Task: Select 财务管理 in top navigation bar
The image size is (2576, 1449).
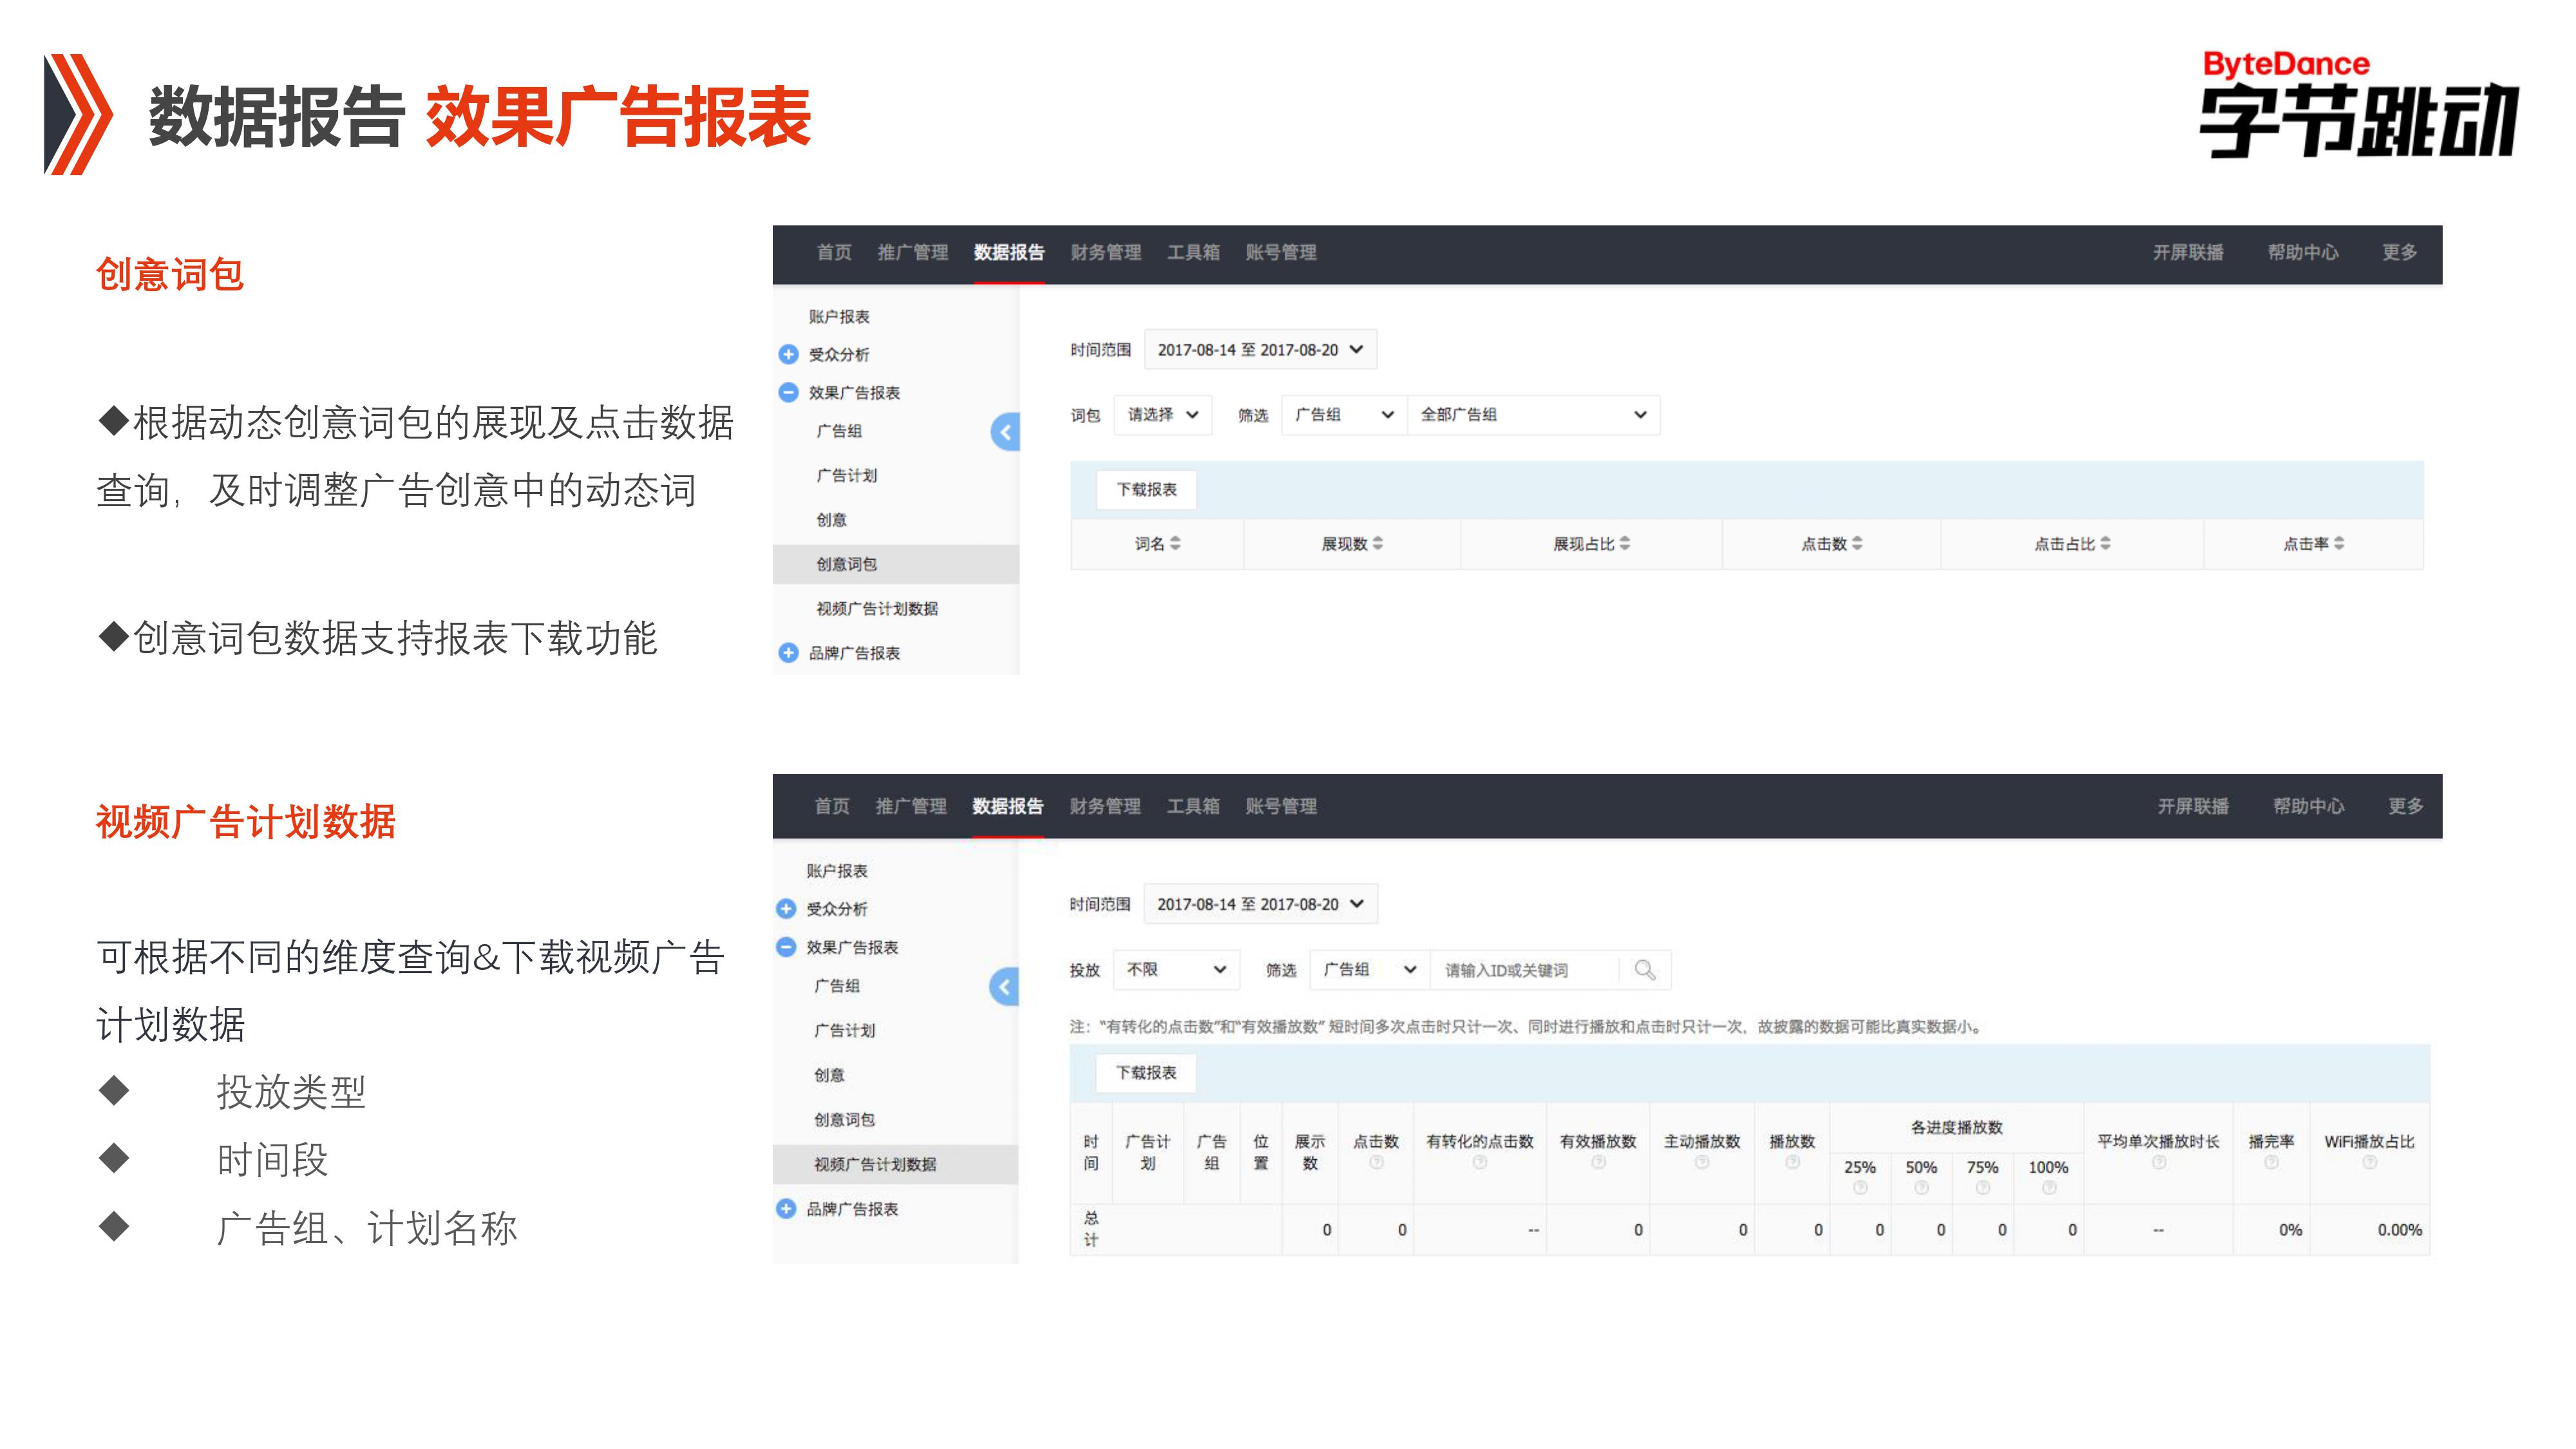Action: point(1105,253)
